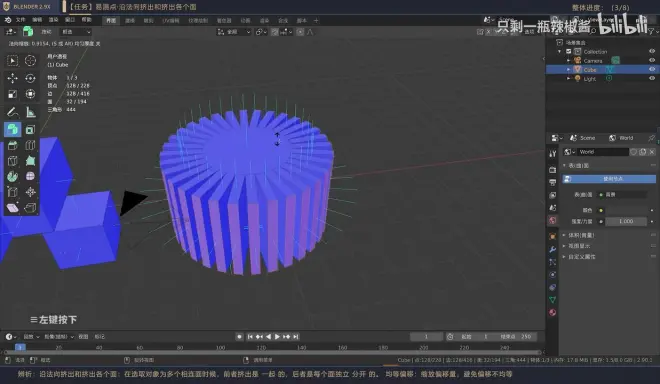Toggle fake user shield for World
The height and width of the screenshot is (384, 660).
[x=634, y=152]
